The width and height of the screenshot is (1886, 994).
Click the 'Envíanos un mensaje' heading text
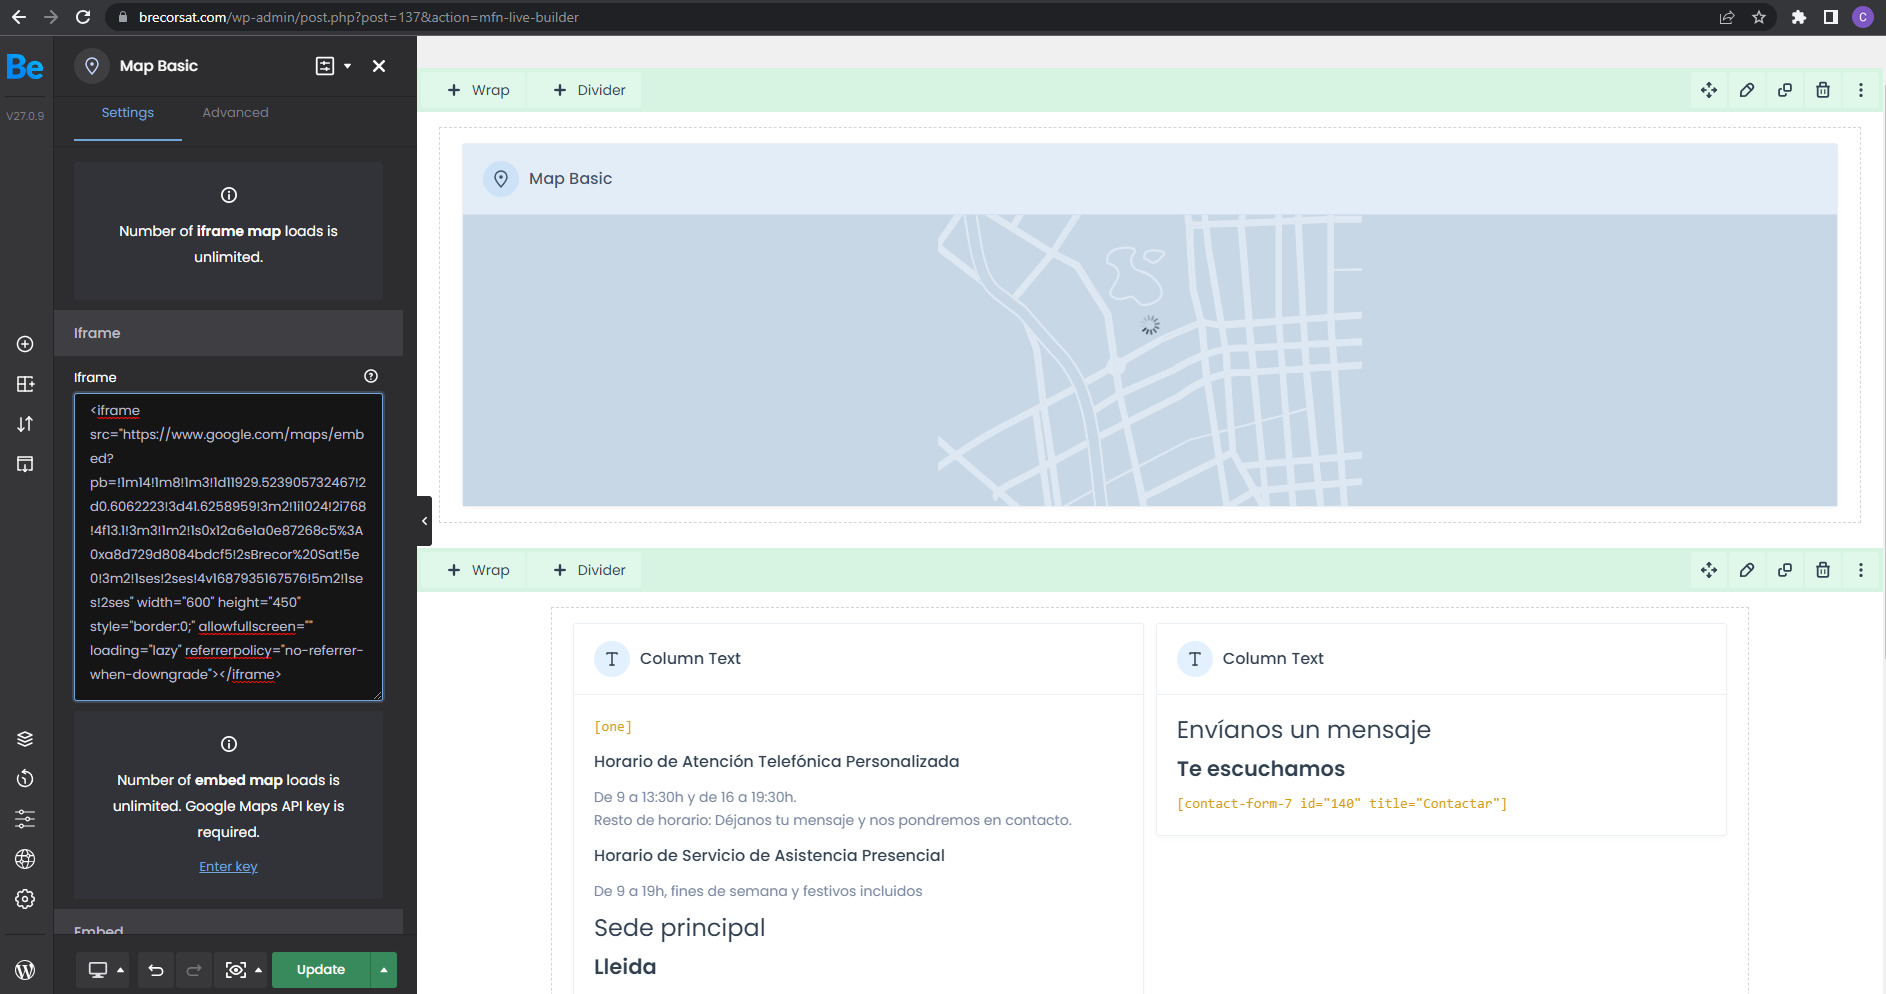(1304, 730)
